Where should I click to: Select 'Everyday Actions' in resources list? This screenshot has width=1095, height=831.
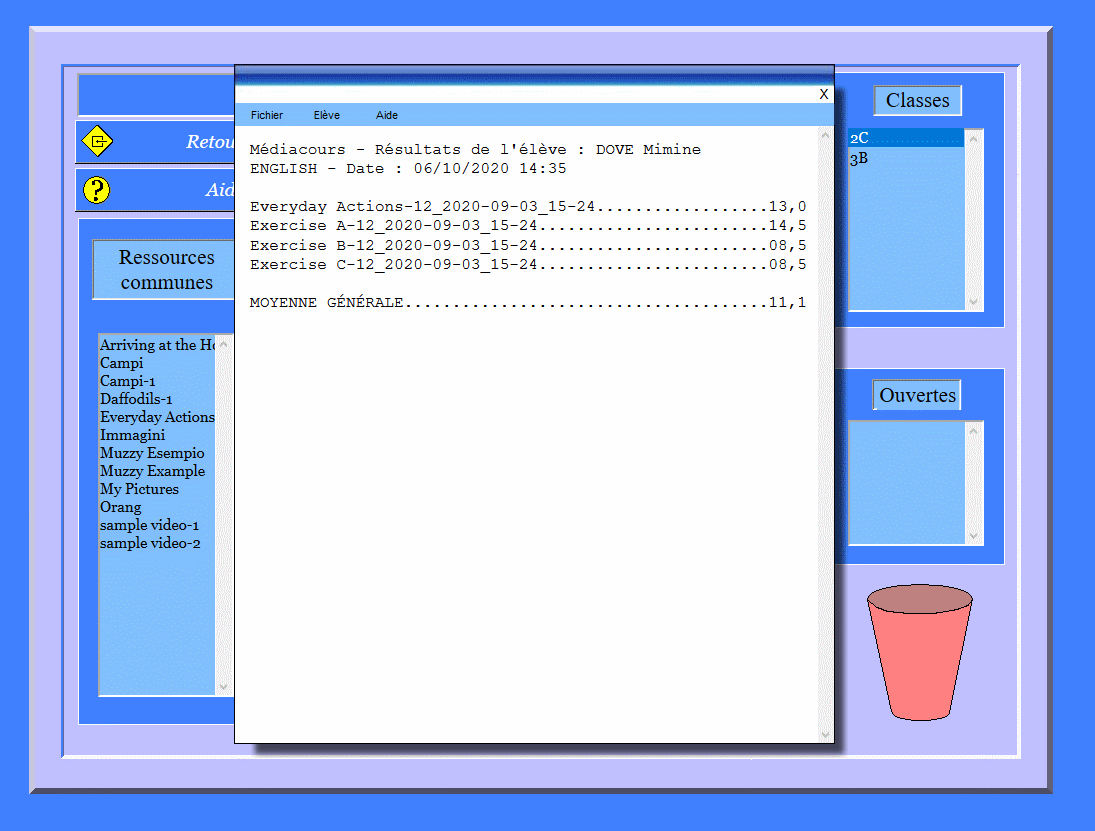157,417
